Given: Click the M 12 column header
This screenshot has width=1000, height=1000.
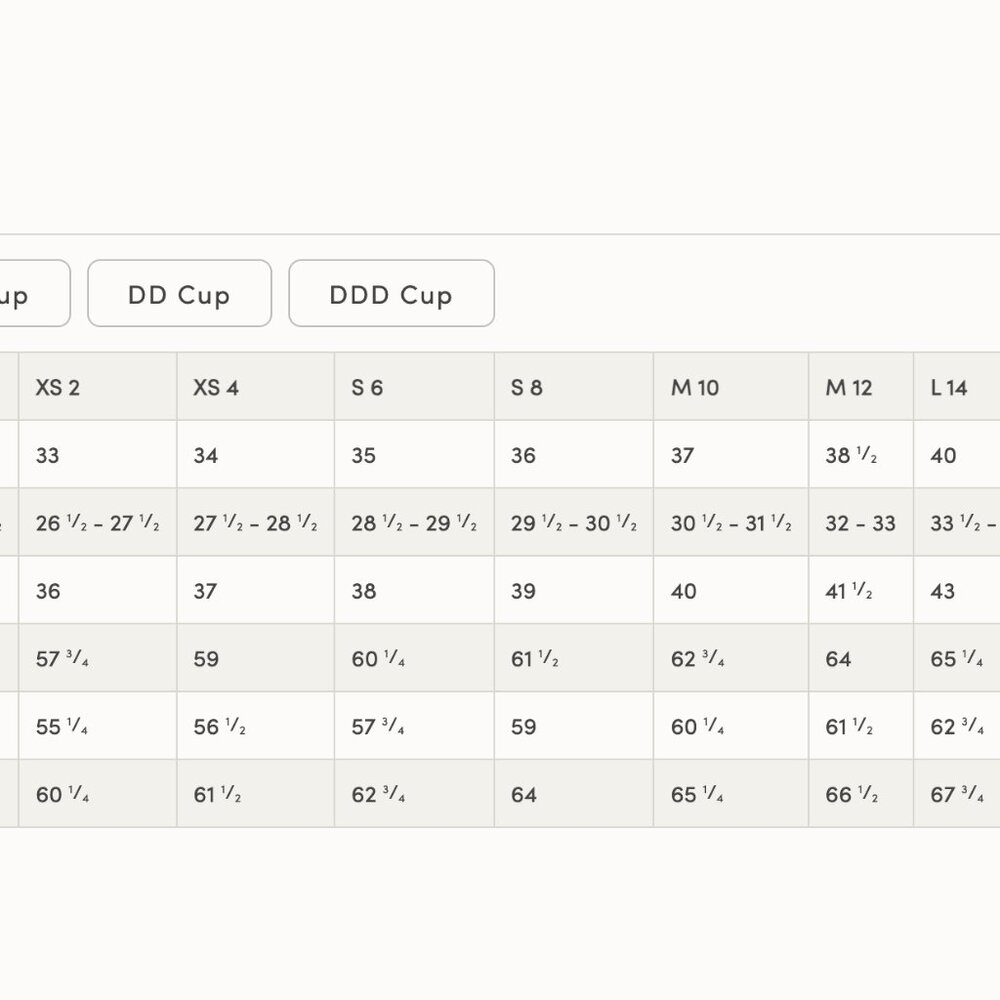Looking at the screenshot, I should [849, 387].
